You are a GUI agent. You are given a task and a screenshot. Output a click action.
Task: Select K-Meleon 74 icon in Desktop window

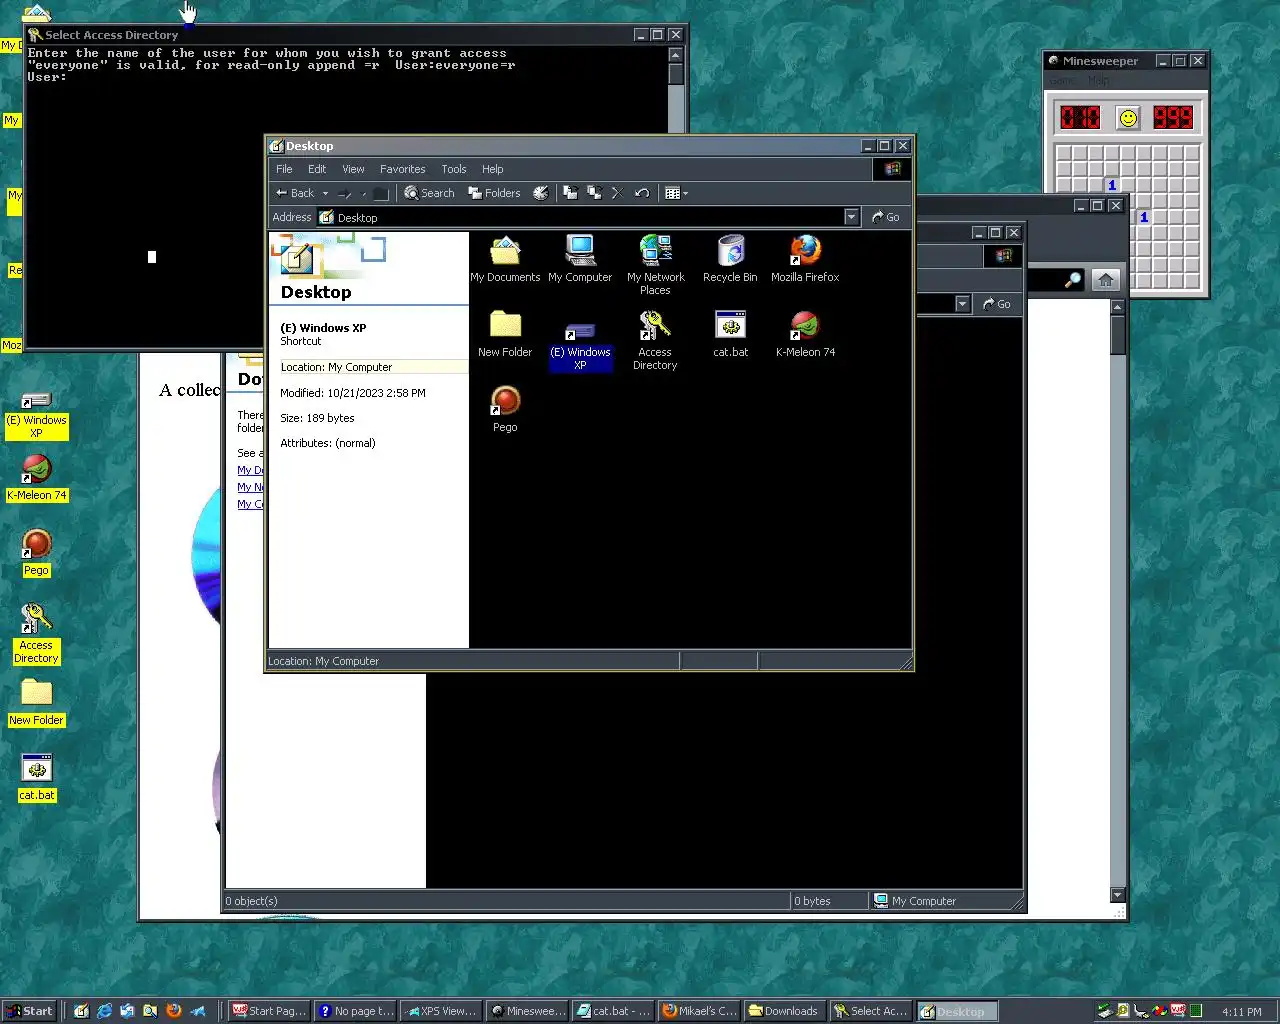805,334
